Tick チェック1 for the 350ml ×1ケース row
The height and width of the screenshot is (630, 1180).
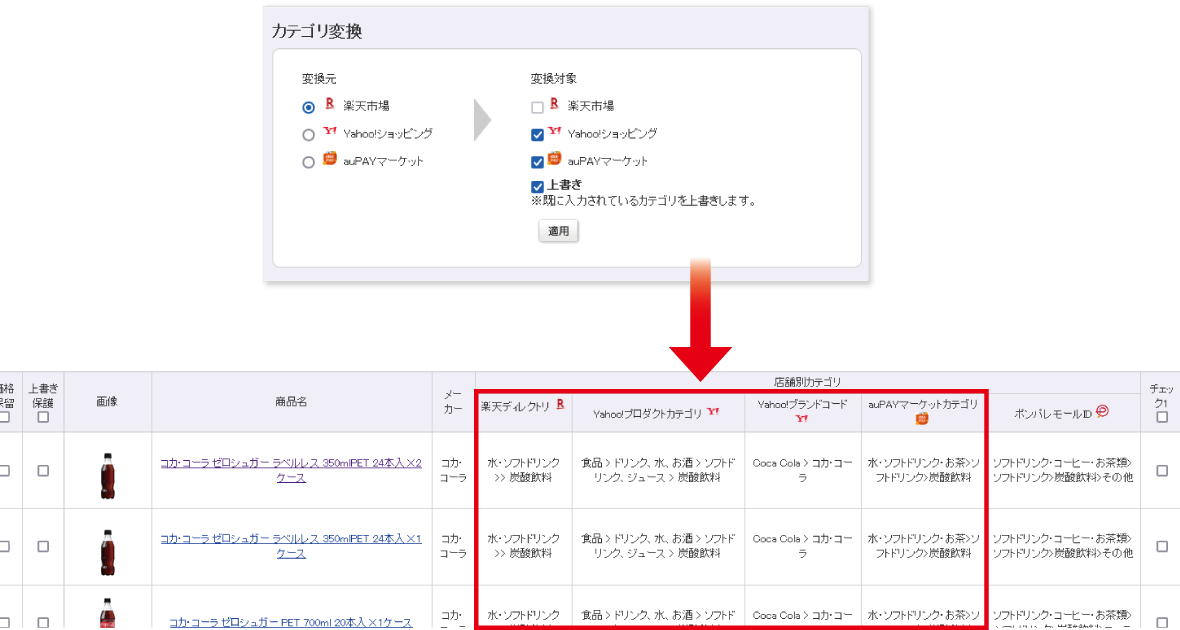(x=1162, y=546)
